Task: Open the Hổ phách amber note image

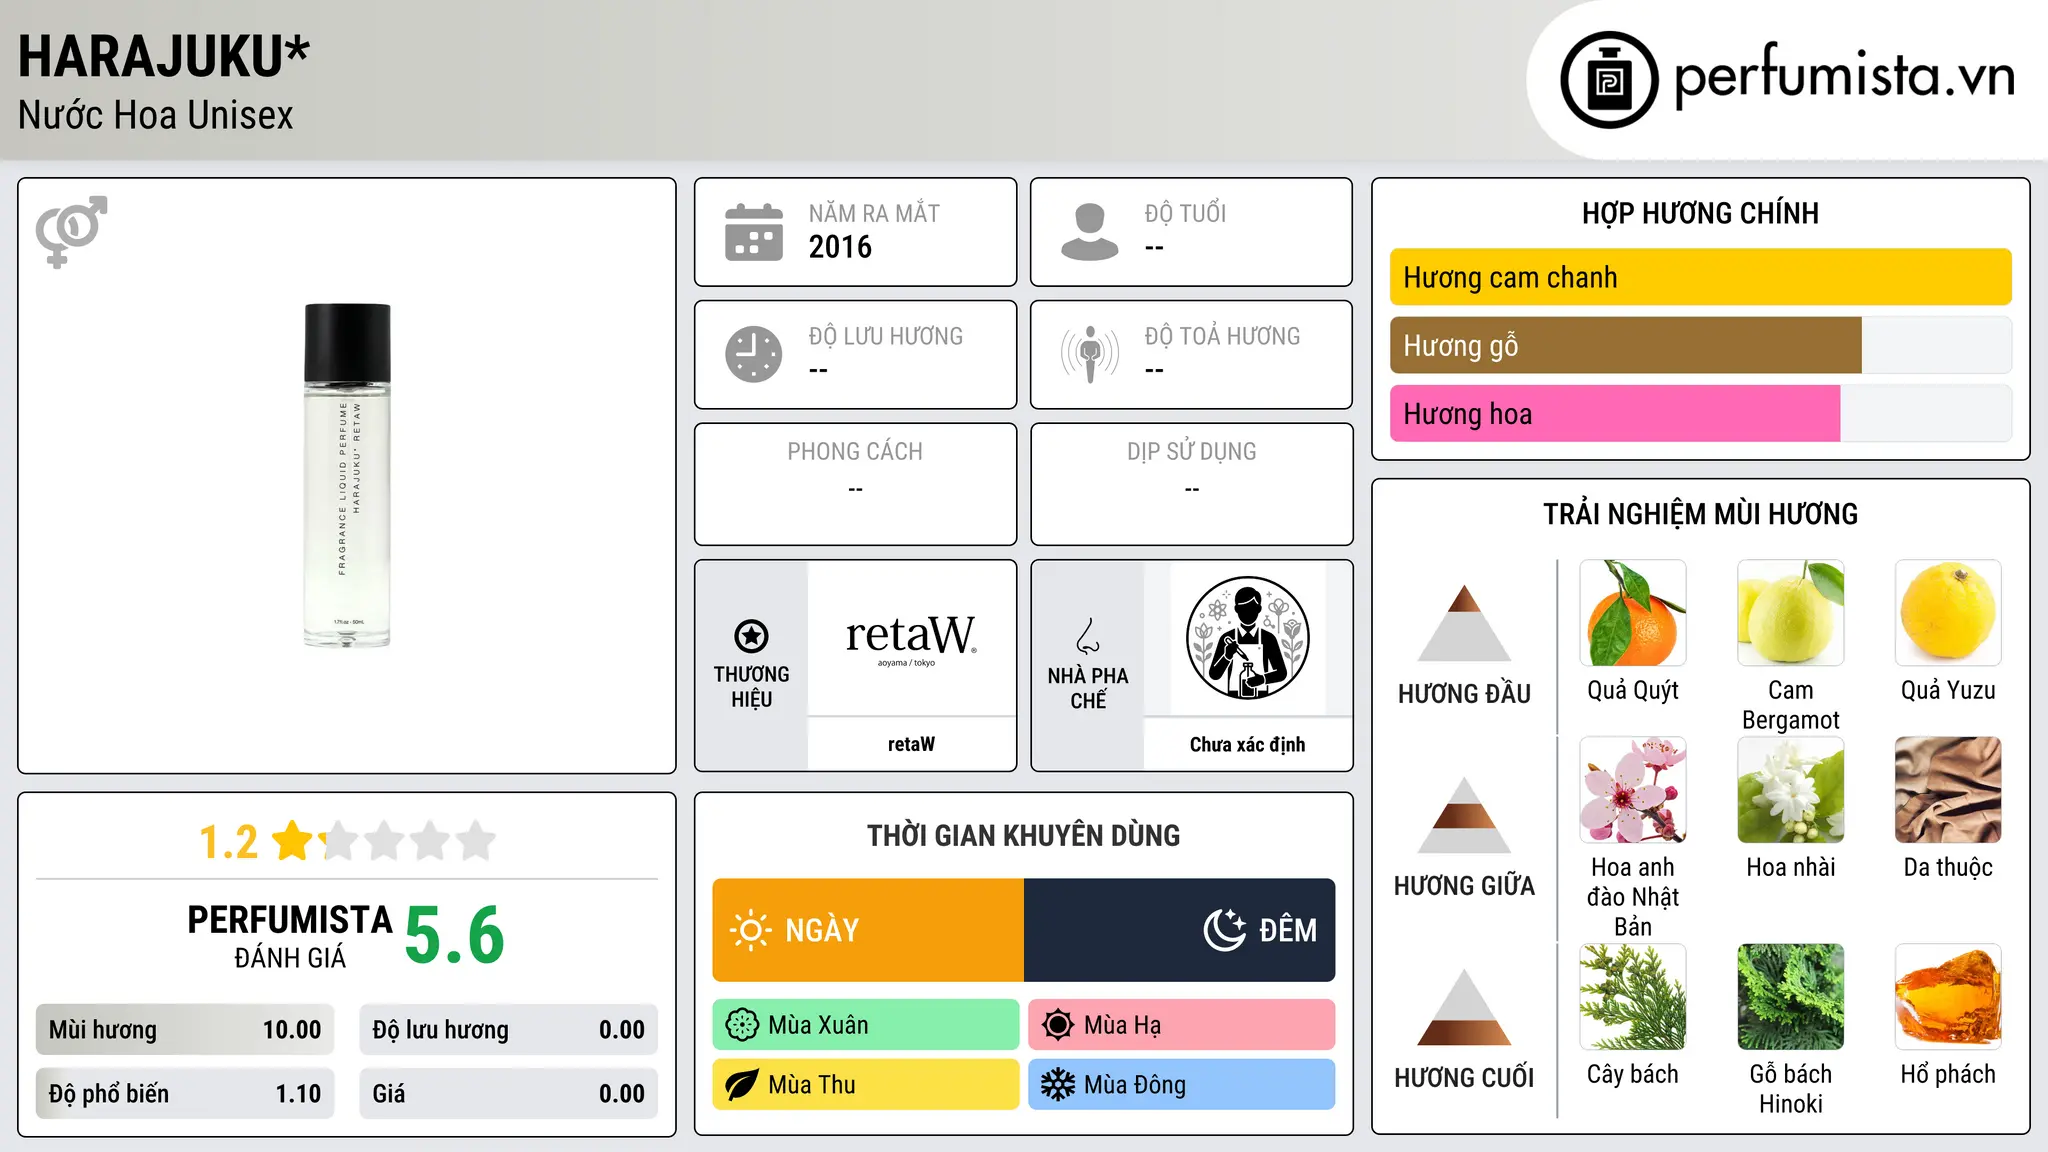Action: coord(1948,997)
